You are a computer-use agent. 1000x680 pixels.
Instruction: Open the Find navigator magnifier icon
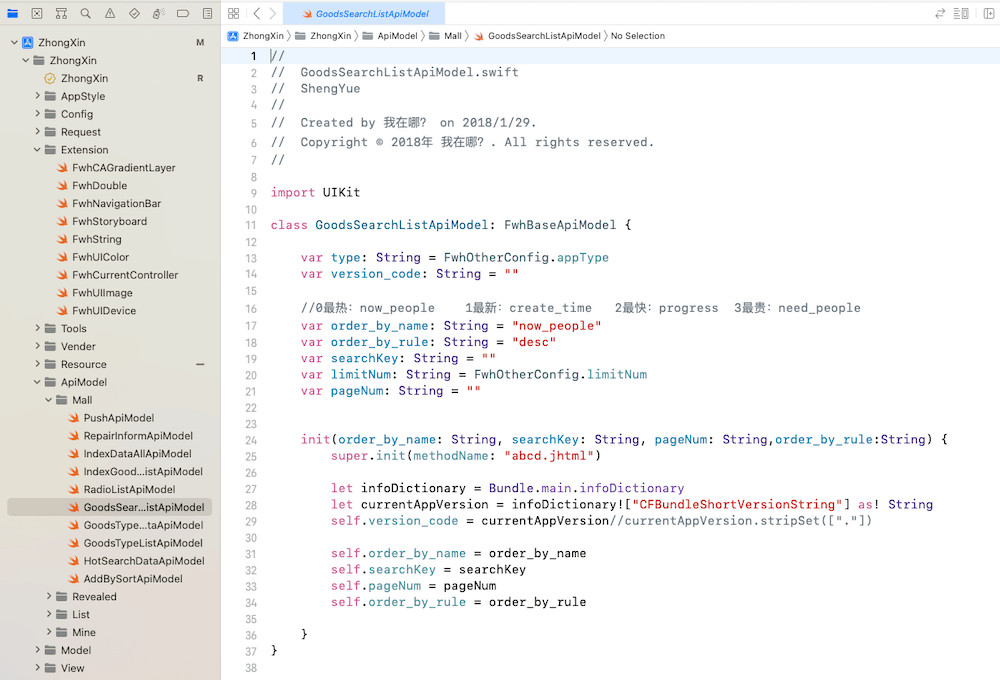coord(85,13)
